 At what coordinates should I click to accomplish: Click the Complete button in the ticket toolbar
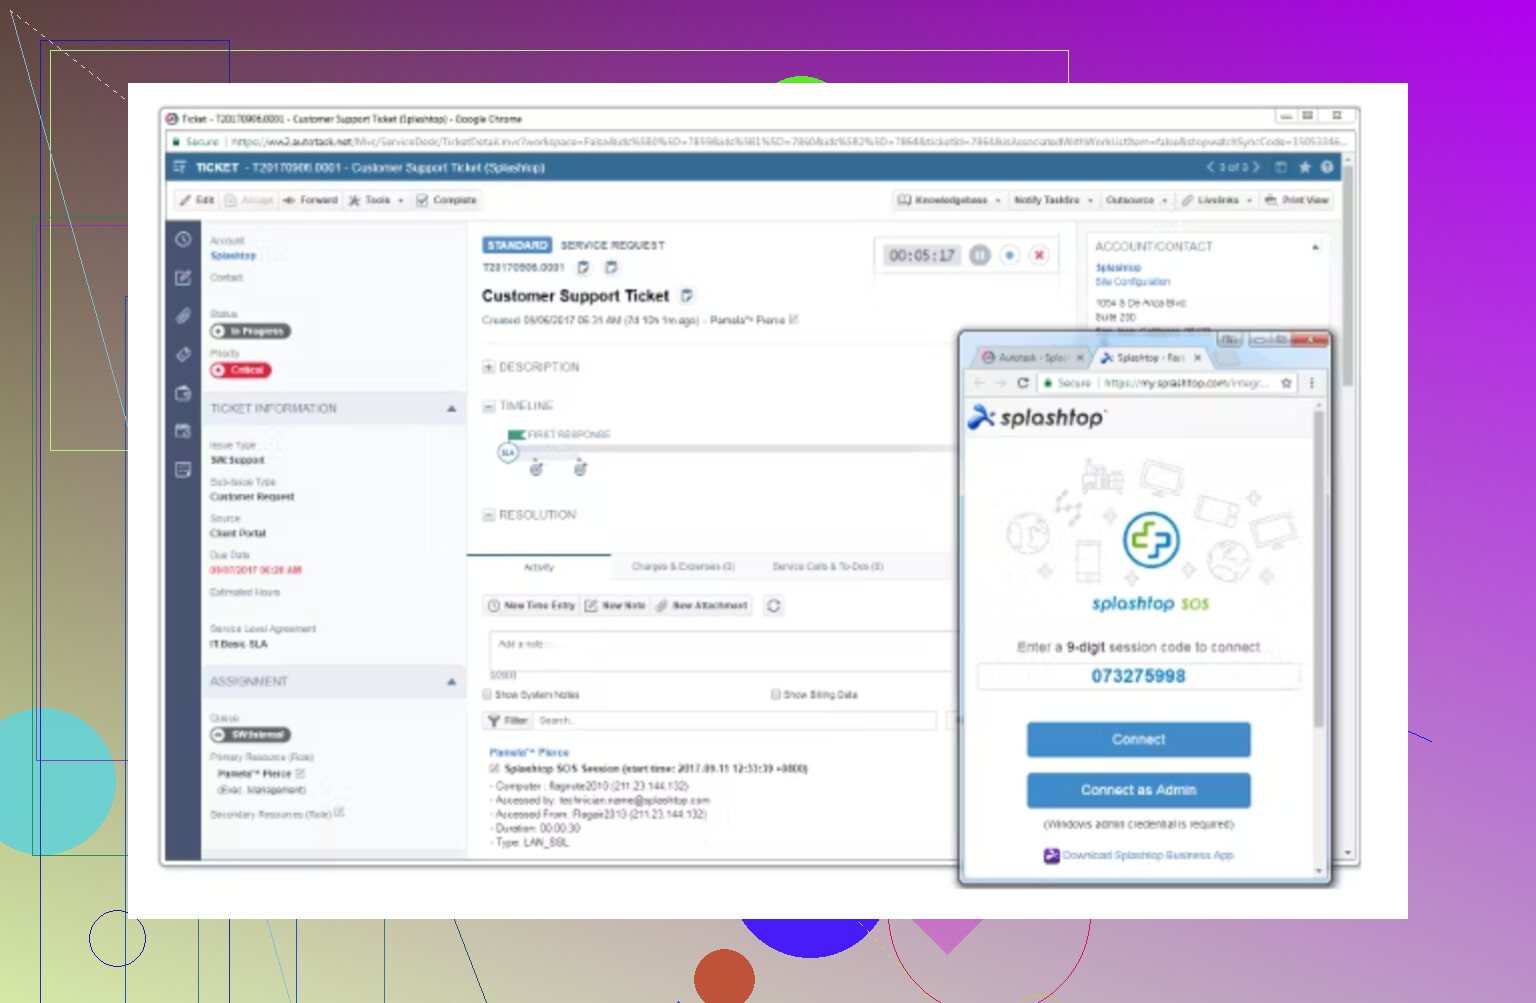pos(447,200)
